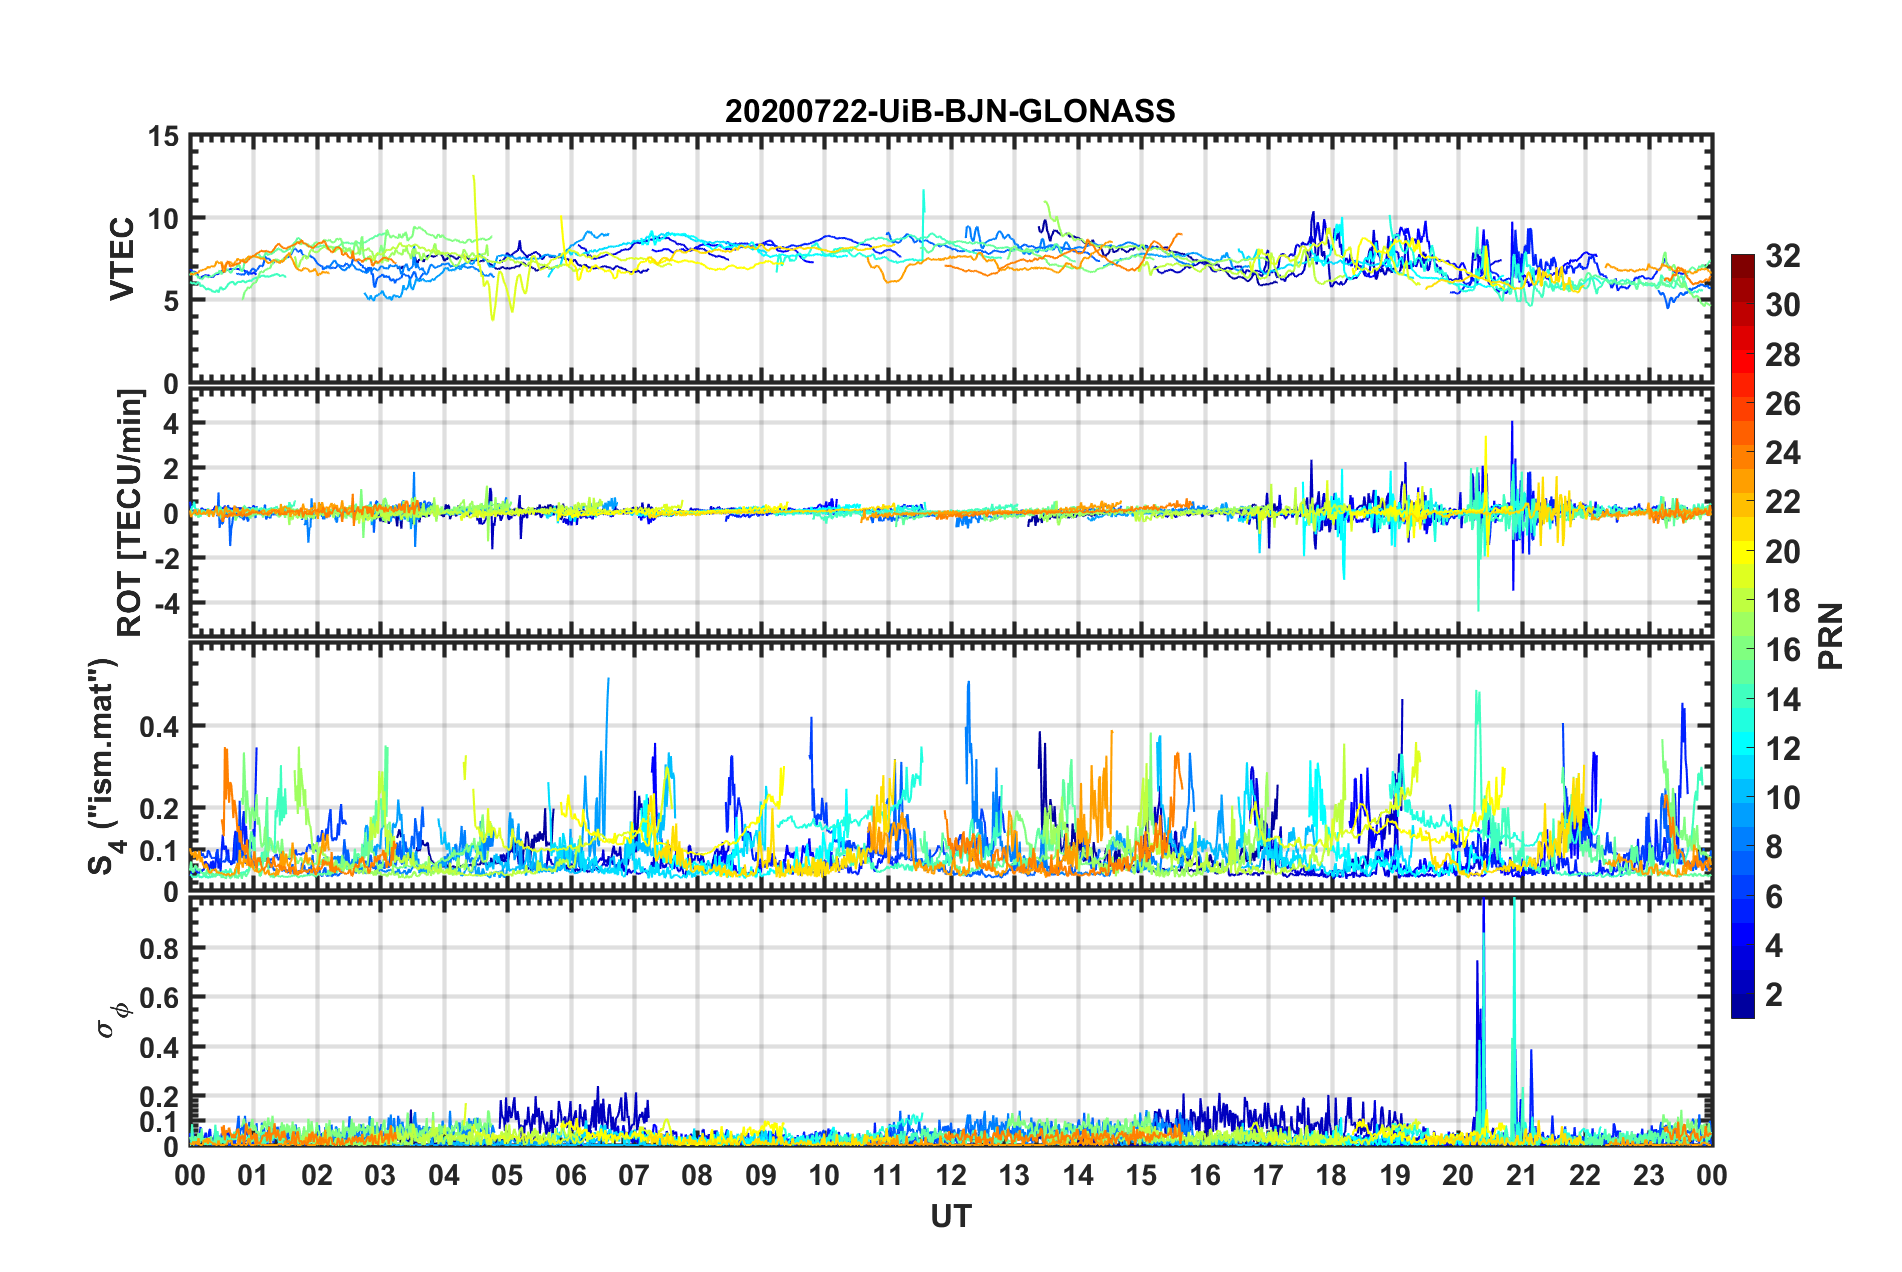The height and width of the screenshot is (1272, 1902).
Task: Click colorbar tick value 8
Action: coord(1773,847)
